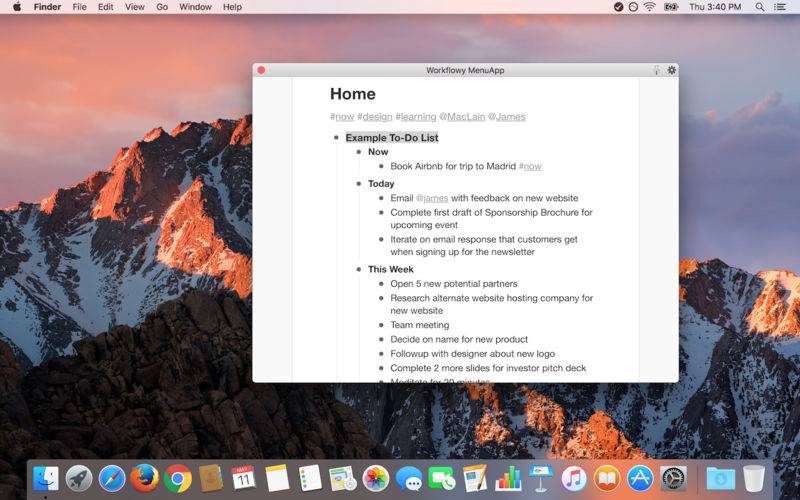
Task: Launch Firefox from the Dock
Action: [144, 478]
